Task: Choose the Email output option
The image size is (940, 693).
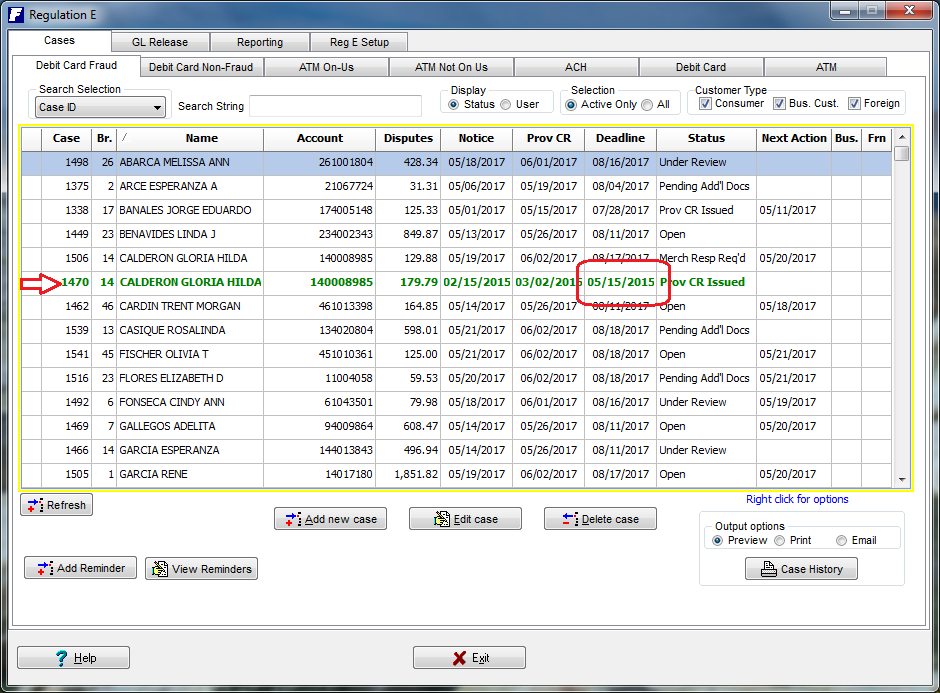Action: coord(840,541)
